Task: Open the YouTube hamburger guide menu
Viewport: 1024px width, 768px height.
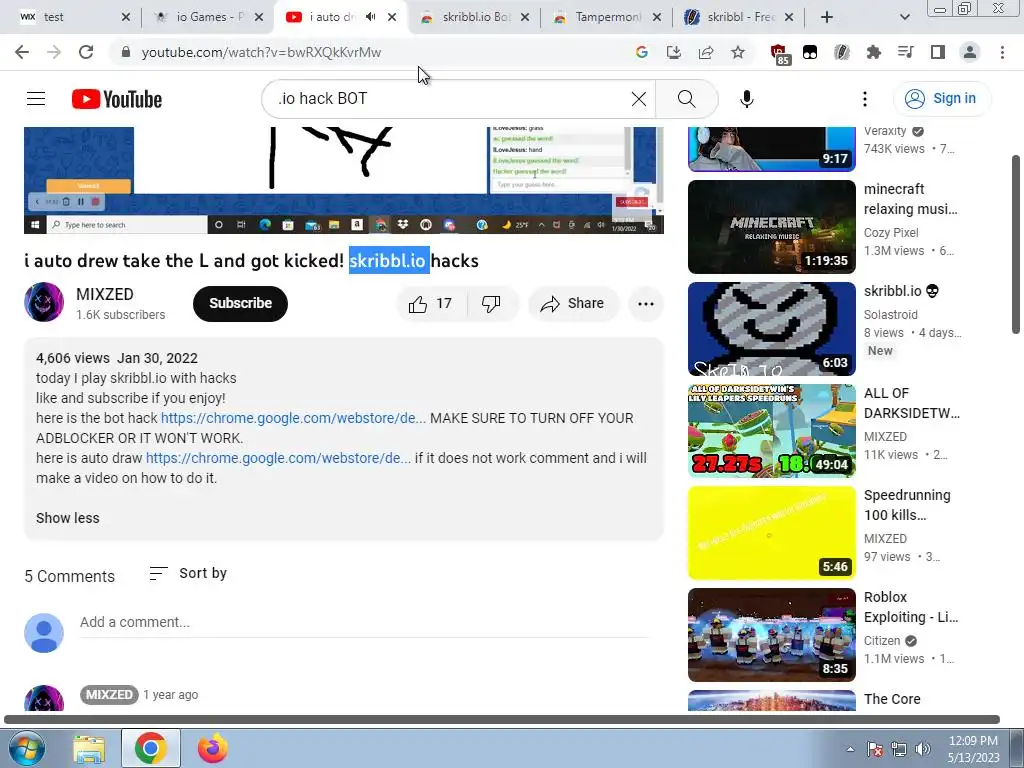Action: tap(36, 99)
